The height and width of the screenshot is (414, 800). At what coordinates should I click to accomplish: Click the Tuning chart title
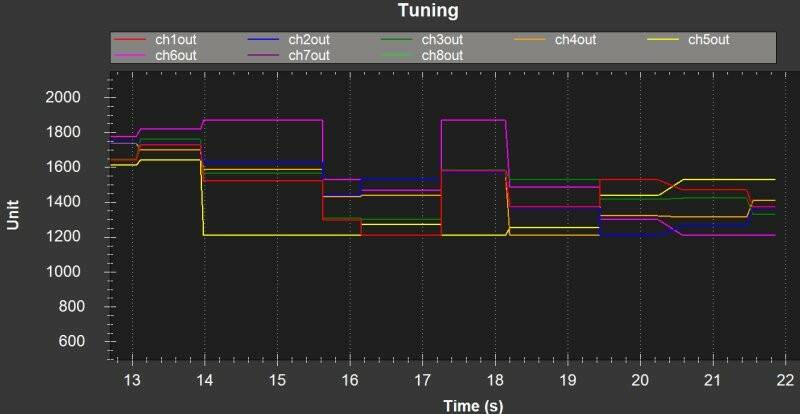tap(428, 10)
